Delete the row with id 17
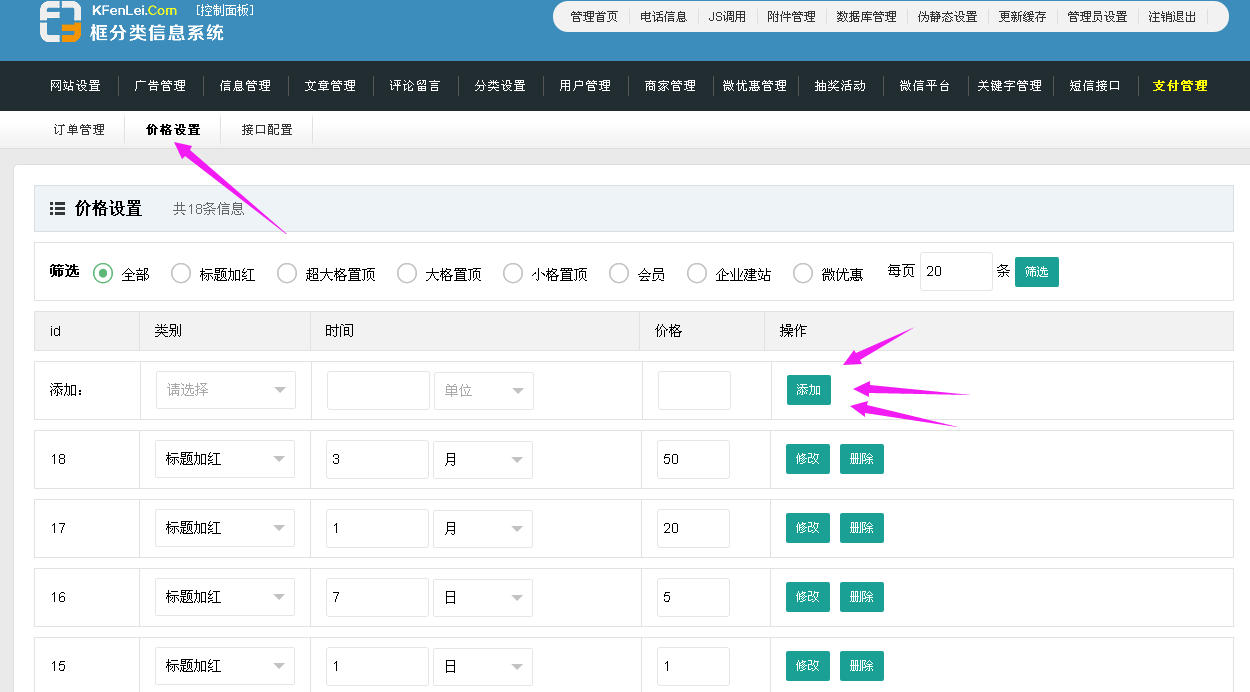The image size is (1250, 692). (x=861, y=528)
